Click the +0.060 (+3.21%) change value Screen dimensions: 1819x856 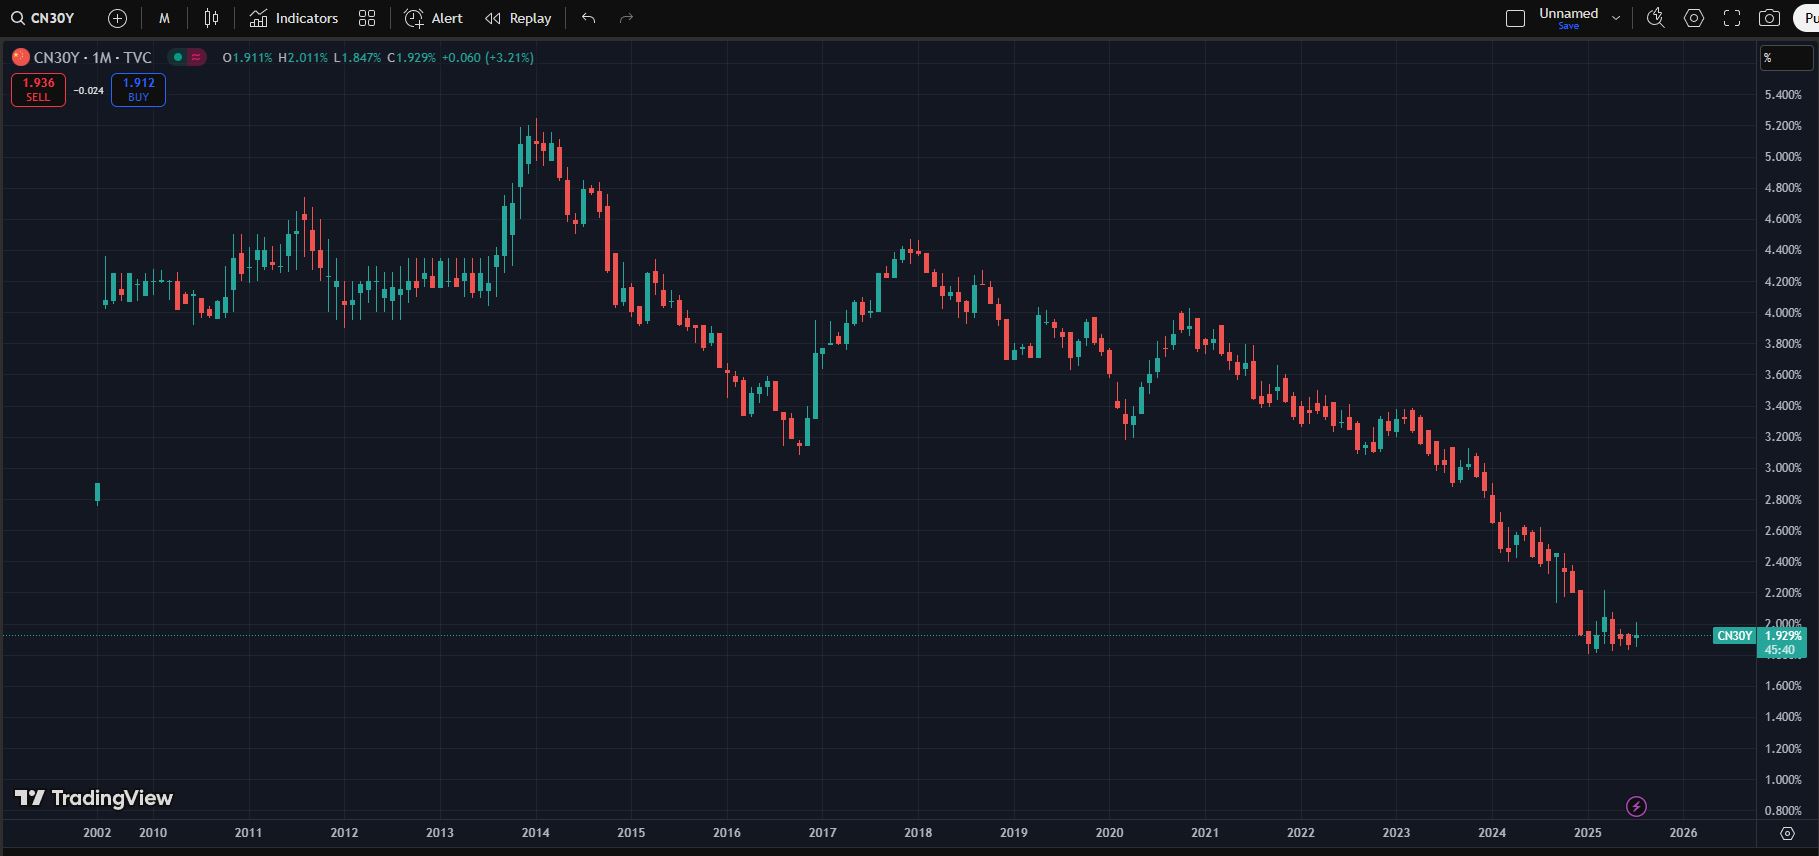coord(488,58)
